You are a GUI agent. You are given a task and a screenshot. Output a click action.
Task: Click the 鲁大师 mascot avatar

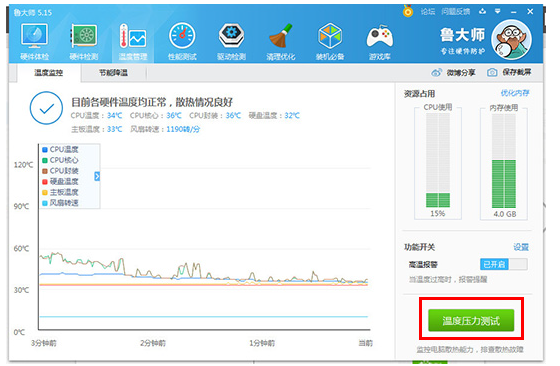tap(511, 40)
